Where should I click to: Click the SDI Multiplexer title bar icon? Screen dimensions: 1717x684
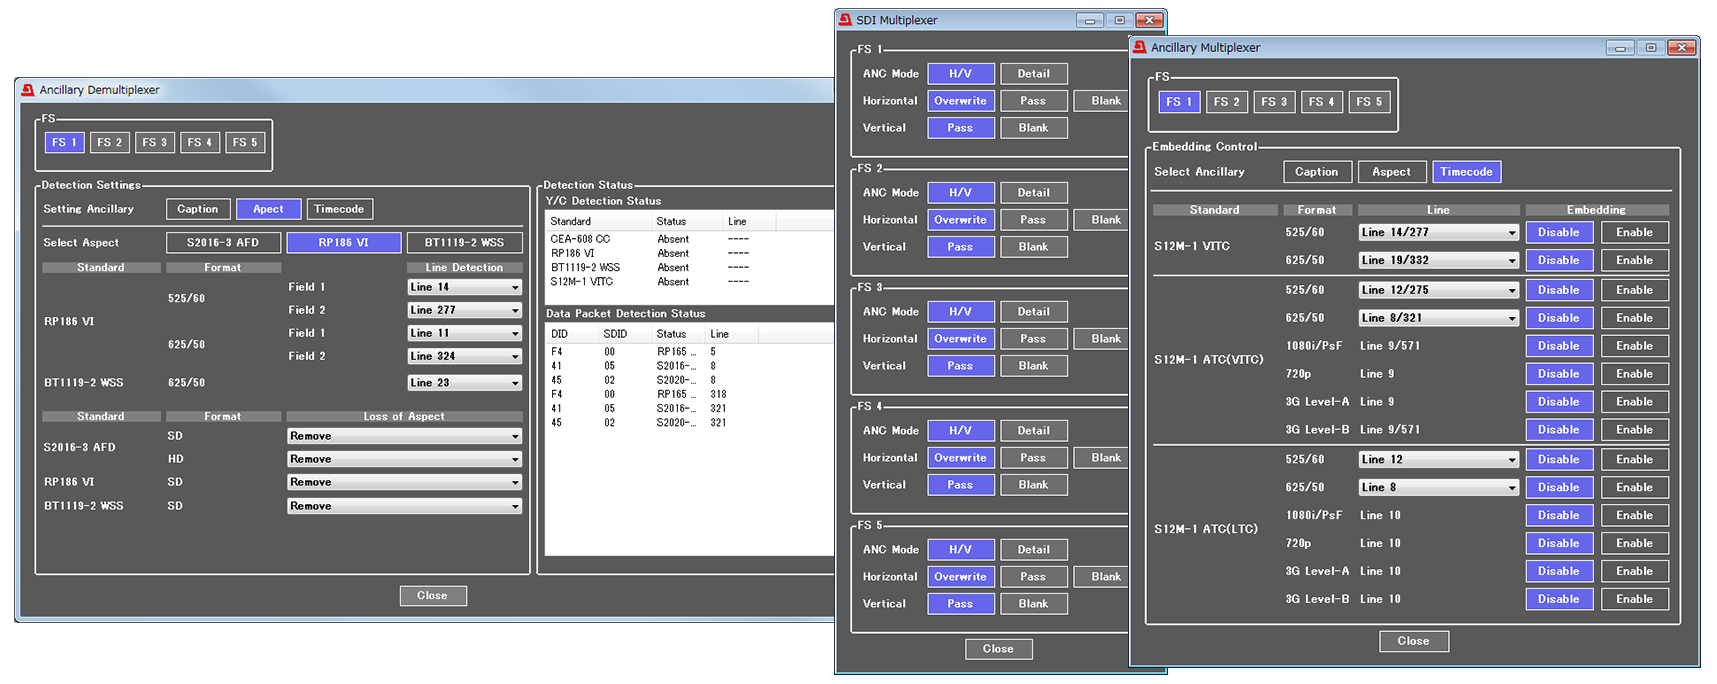pyautogui.click(x=845, y=20)
